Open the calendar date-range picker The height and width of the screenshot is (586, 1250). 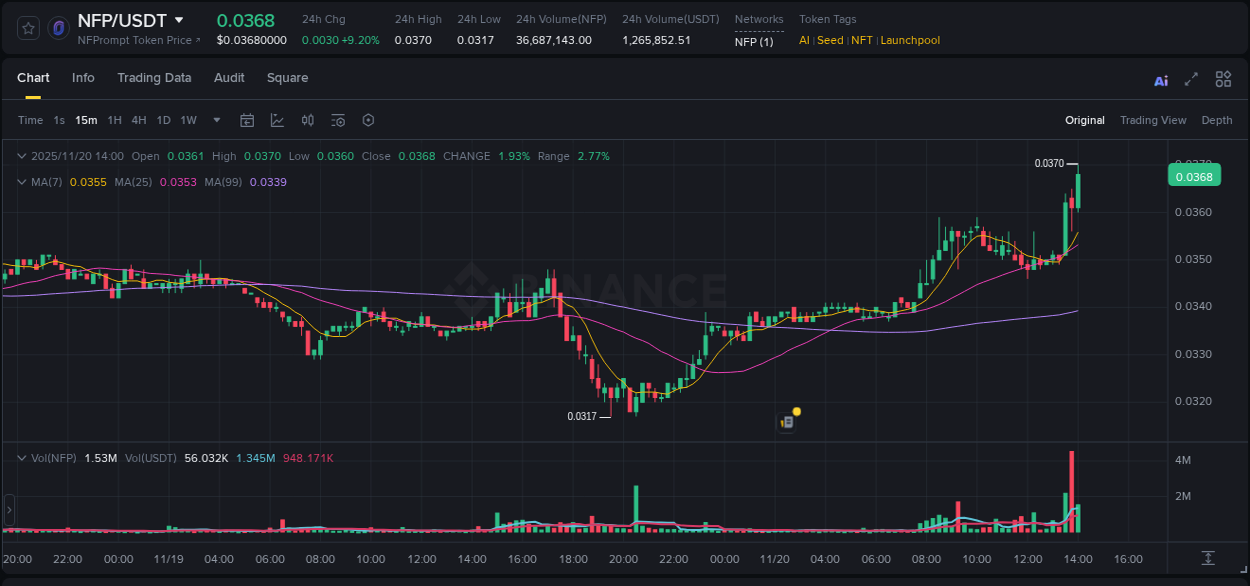247,119
